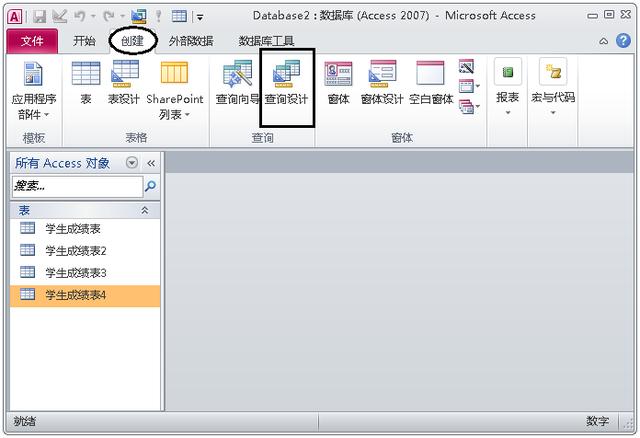The width and height of the screenshot is (640, 438).
Task: Switch to the 外部数据 tab
Action: click(191, 41)
